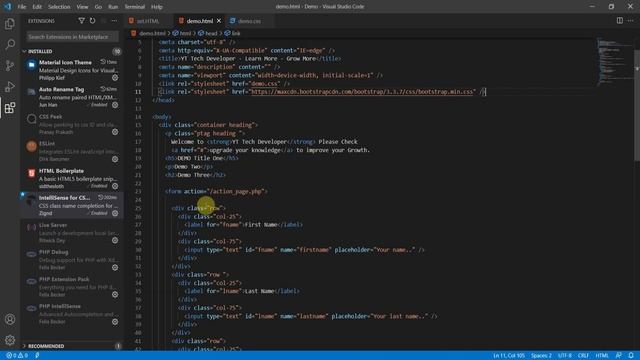Open gear for IntelliSense for CSS extension
Image resolution: width=640 pixels, height=360 pixels.
(x=115, y=213)
